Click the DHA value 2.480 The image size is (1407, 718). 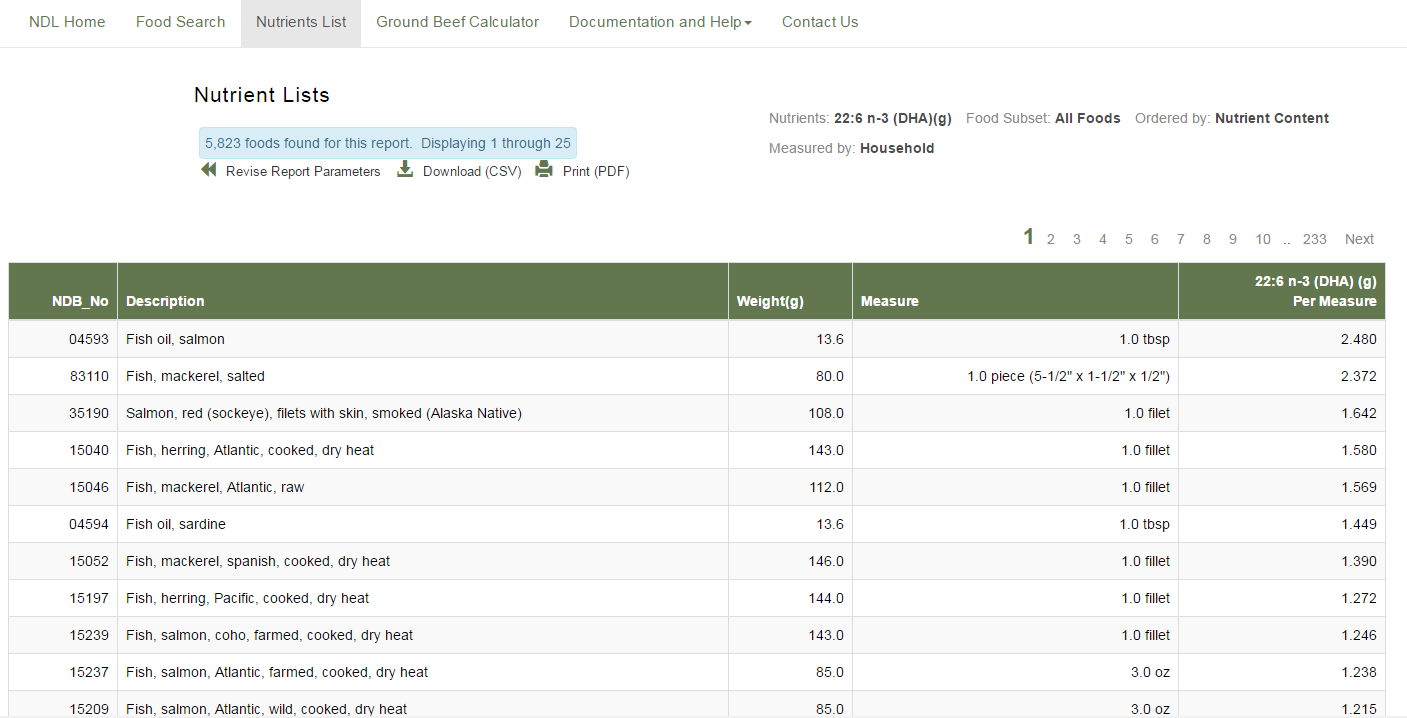point(1359,339)
